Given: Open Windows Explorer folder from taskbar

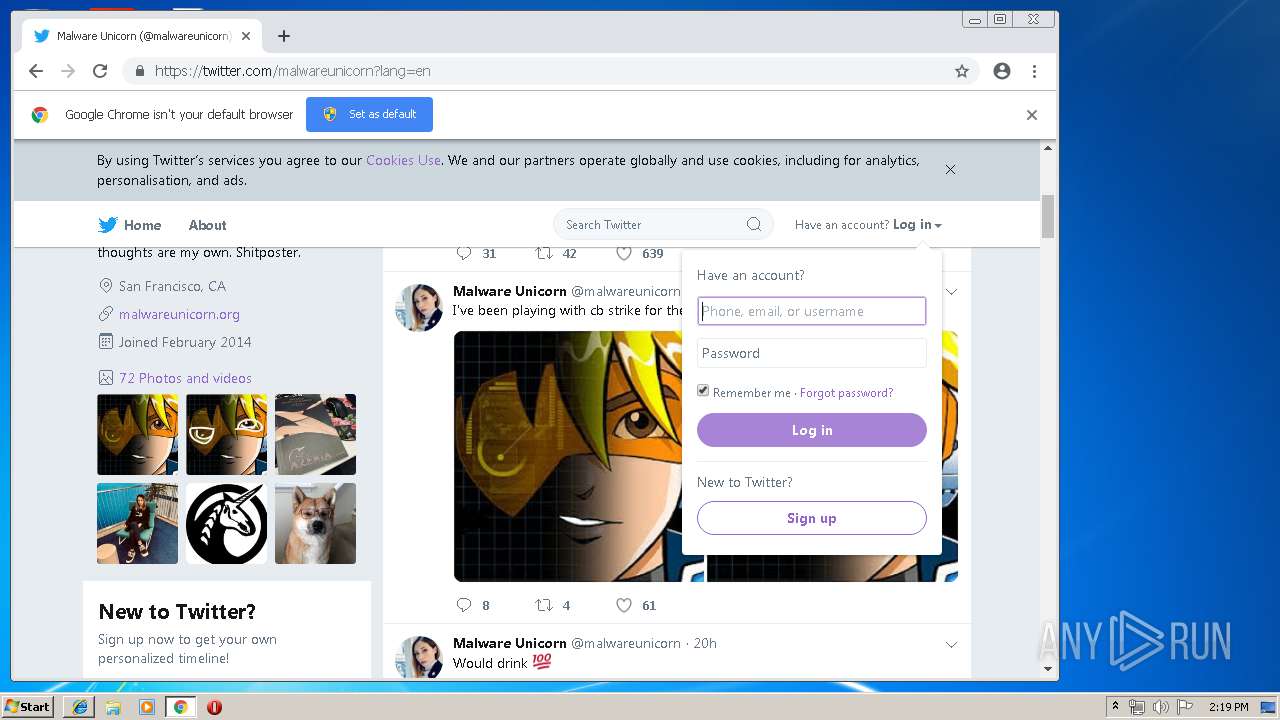Looking at the screenshot, I should click(x=113, y=707).
